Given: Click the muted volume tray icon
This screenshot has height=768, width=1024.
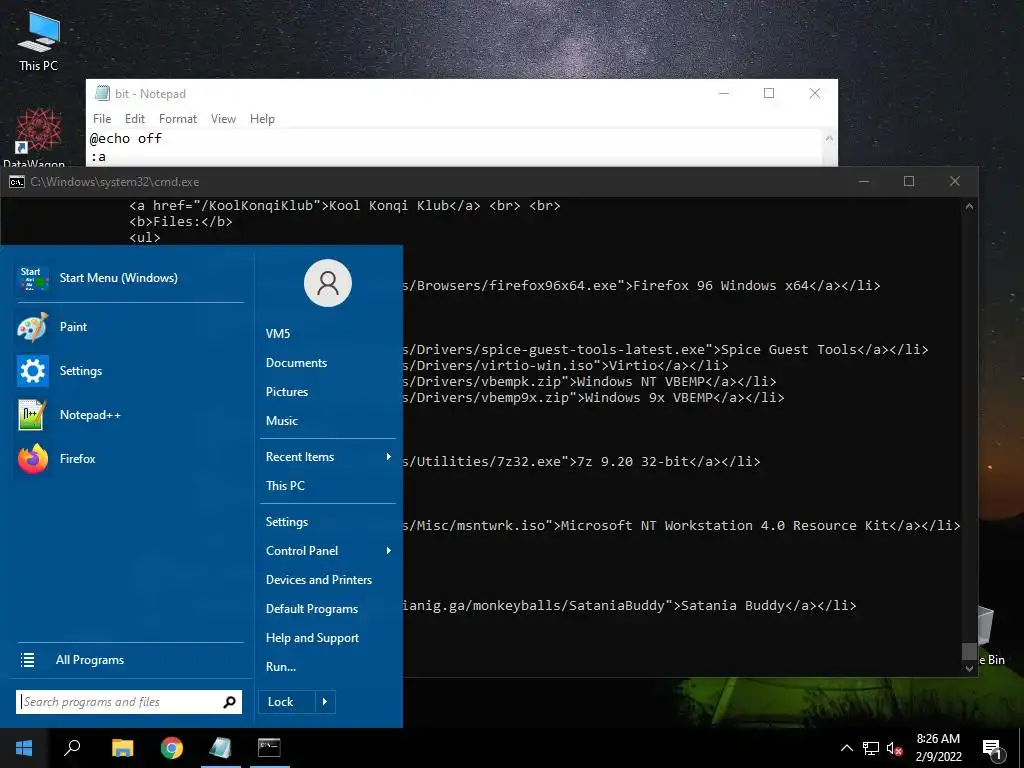Looking at the screenshot, I should (895, 748).
